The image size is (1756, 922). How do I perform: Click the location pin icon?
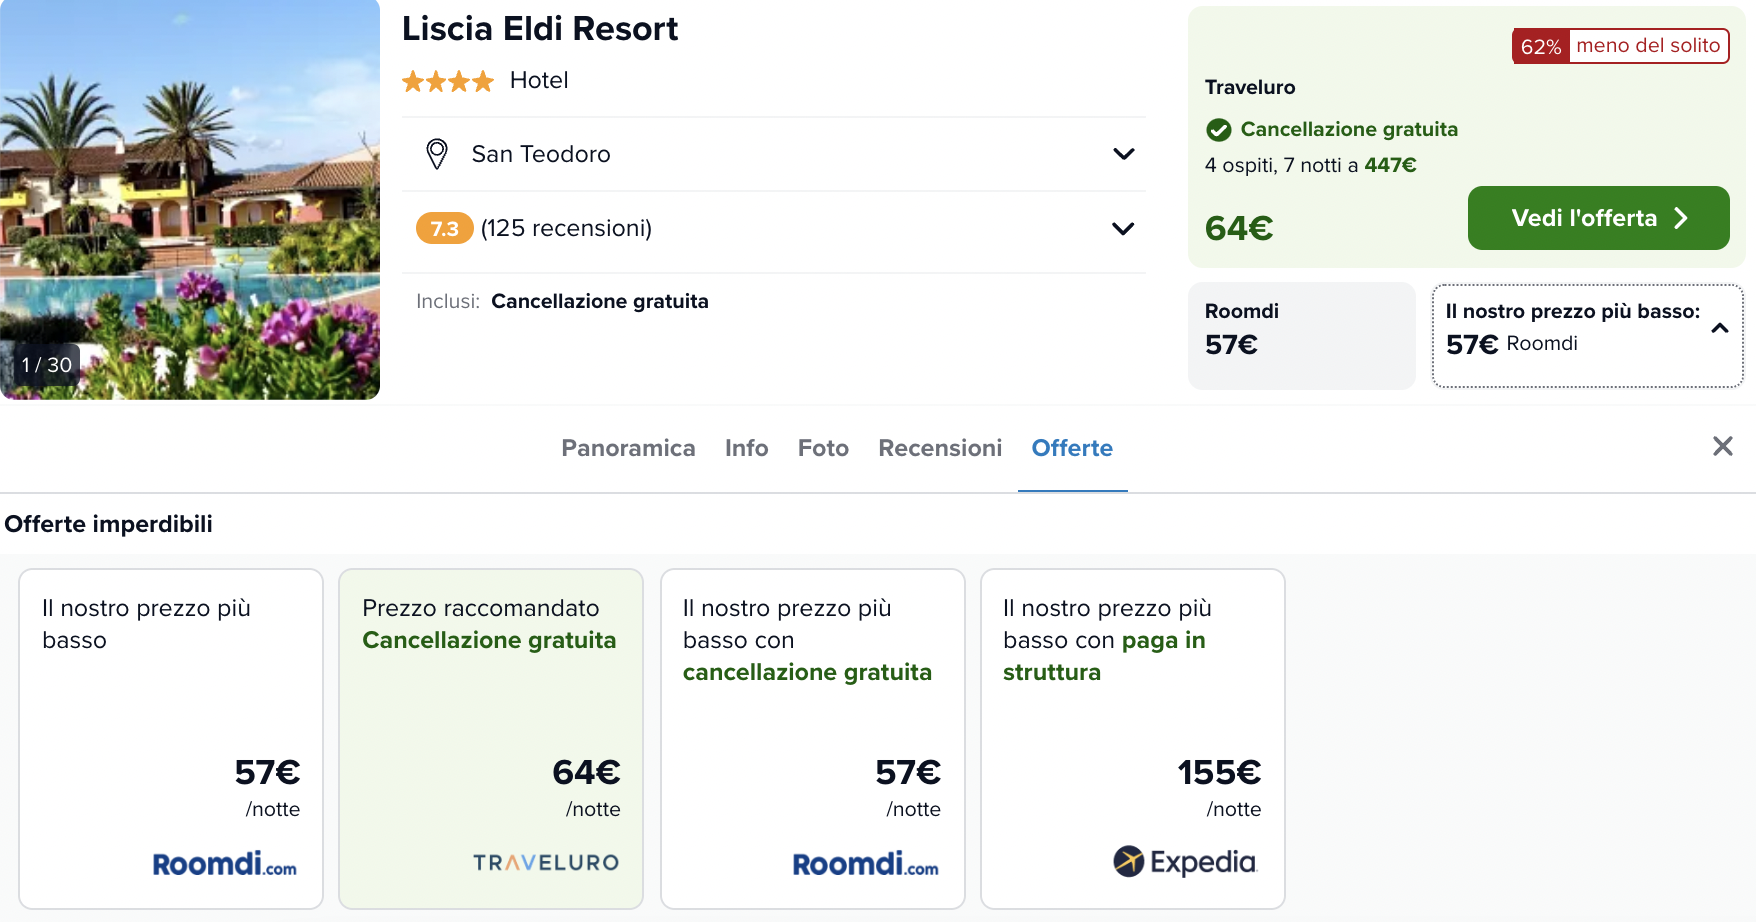[437, 154]
